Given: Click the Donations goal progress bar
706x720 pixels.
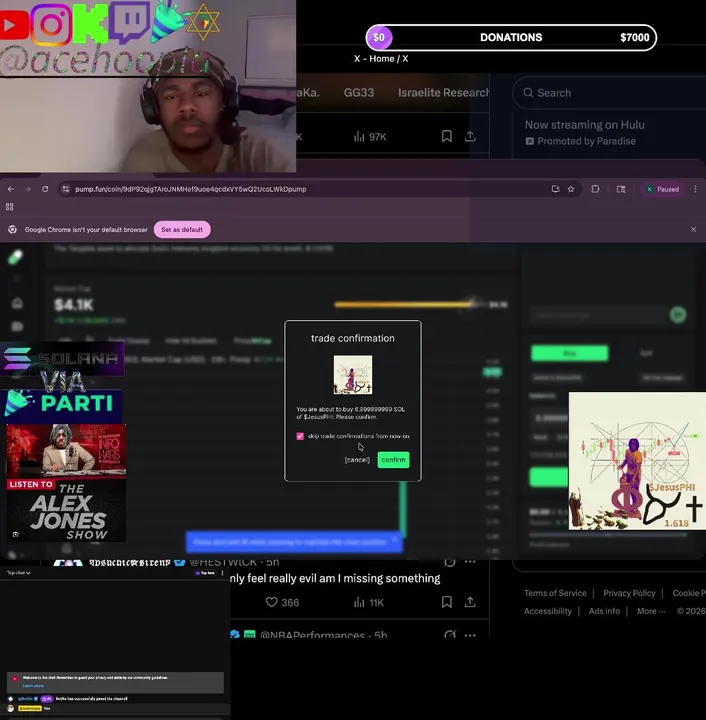Looking at the screenshot, I should tap(511, 38).
